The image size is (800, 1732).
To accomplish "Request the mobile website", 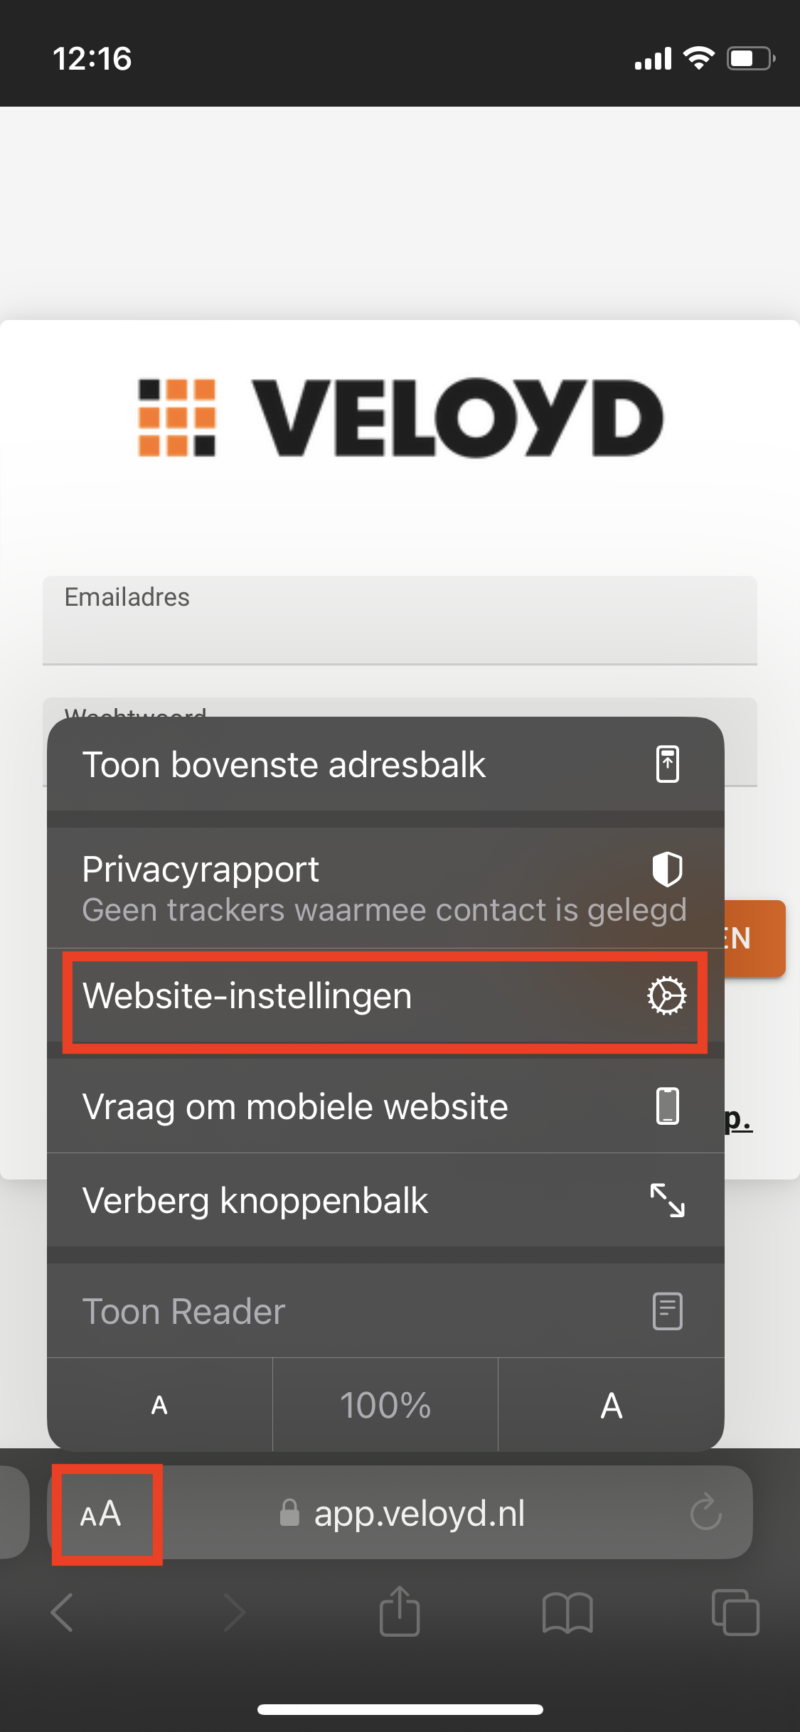I will point(384,1106).
